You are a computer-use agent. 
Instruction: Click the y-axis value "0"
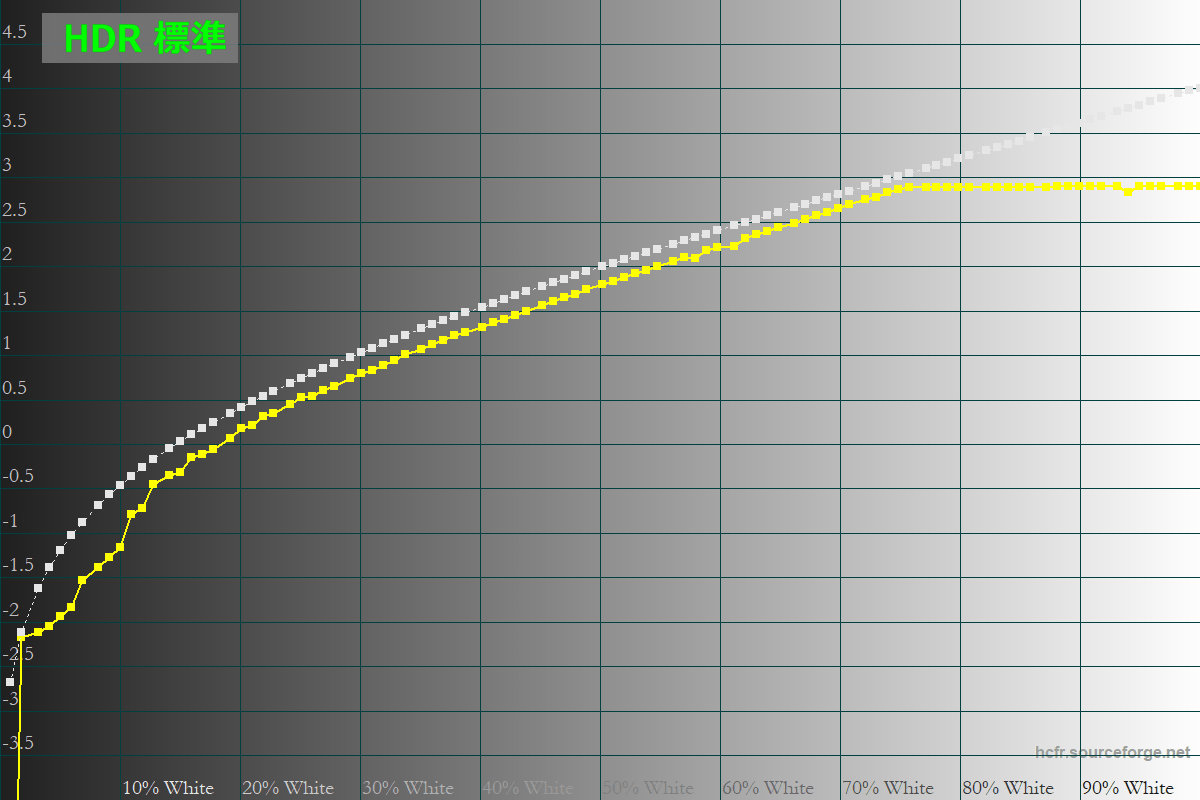[7, 432]
